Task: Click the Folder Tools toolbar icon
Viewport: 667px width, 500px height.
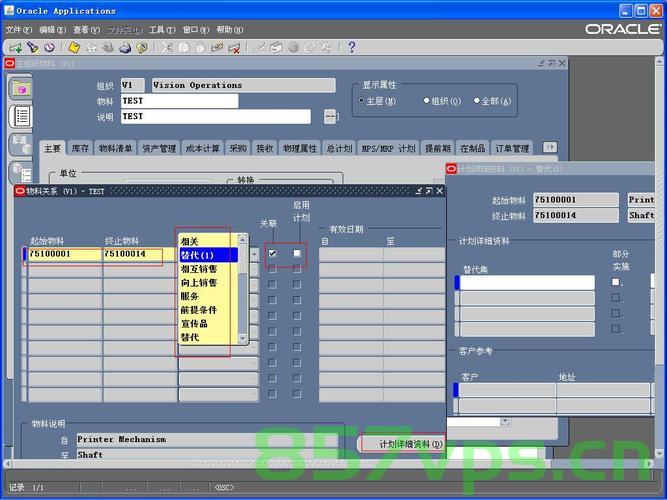Action: [x=326, y=48]
